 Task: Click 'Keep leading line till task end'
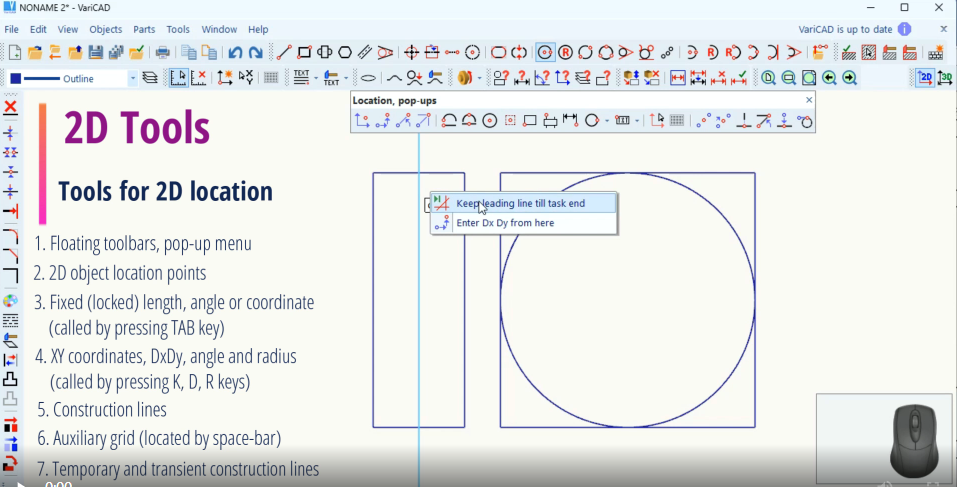click(520, 203)
